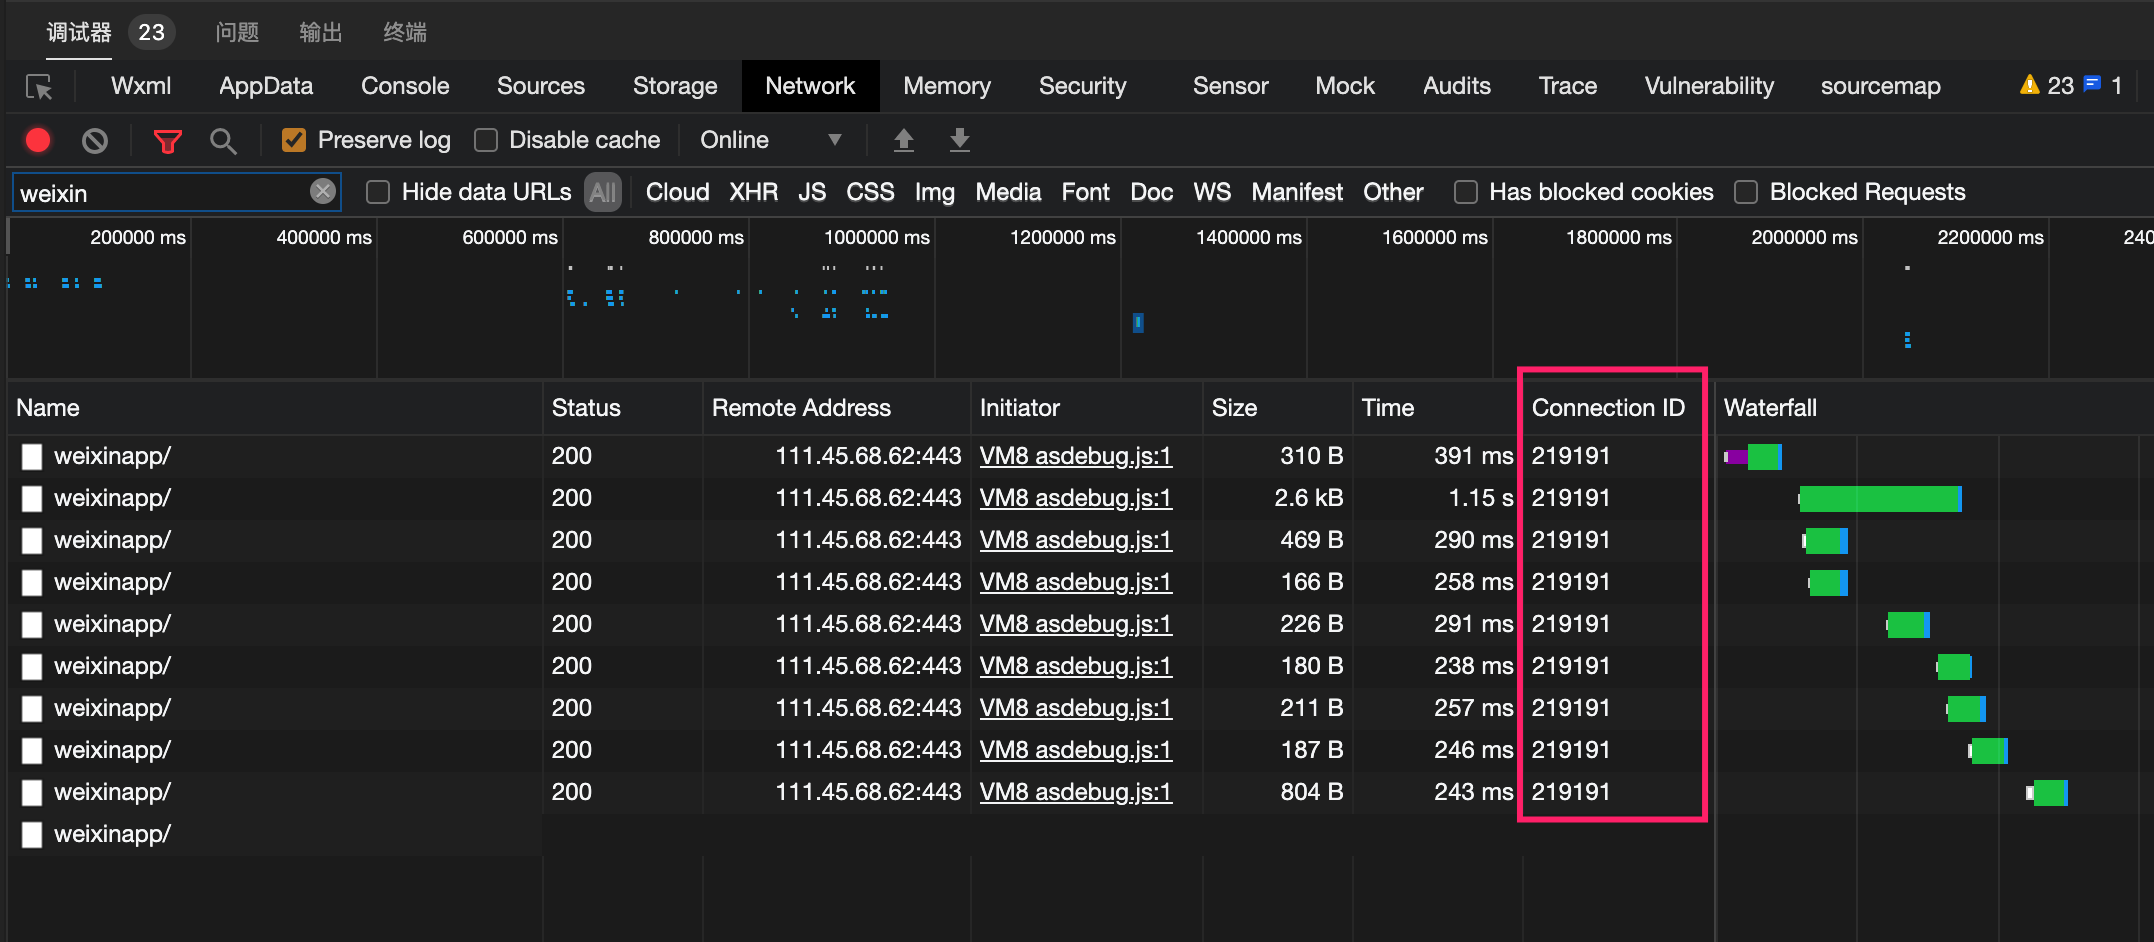Open Memory tab
Image resolution: width=2154 pixels, height=942 pixels.
[947, 86]
